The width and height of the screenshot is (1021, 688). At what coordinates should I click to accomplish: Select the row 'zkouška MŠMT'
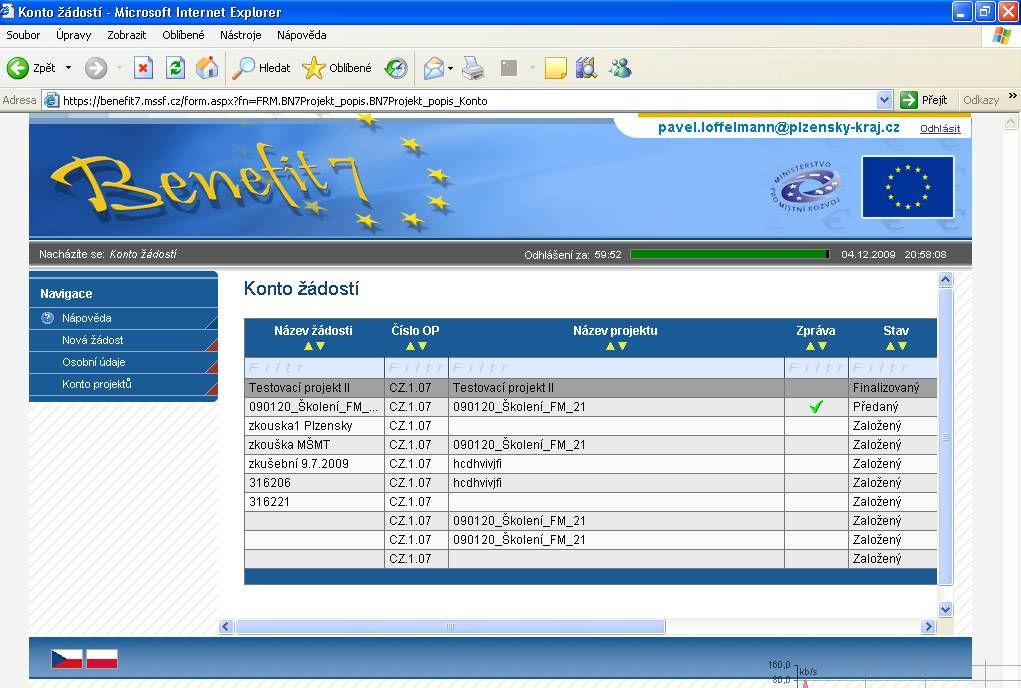[x=591, y=445]
